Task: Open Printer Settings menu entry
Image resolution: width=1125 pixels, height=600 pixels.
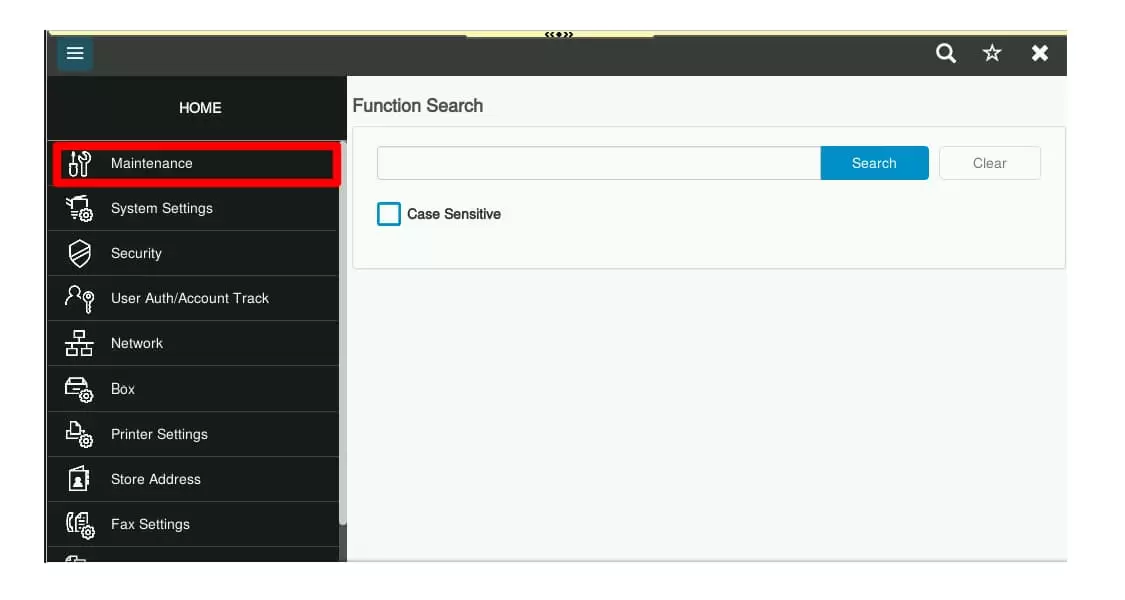Action: [193, 434]
